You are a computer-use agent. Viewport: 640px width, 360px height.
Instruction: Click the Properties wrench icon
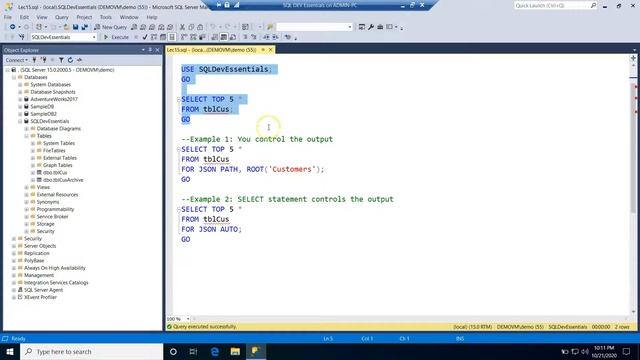tap(371, 27)
